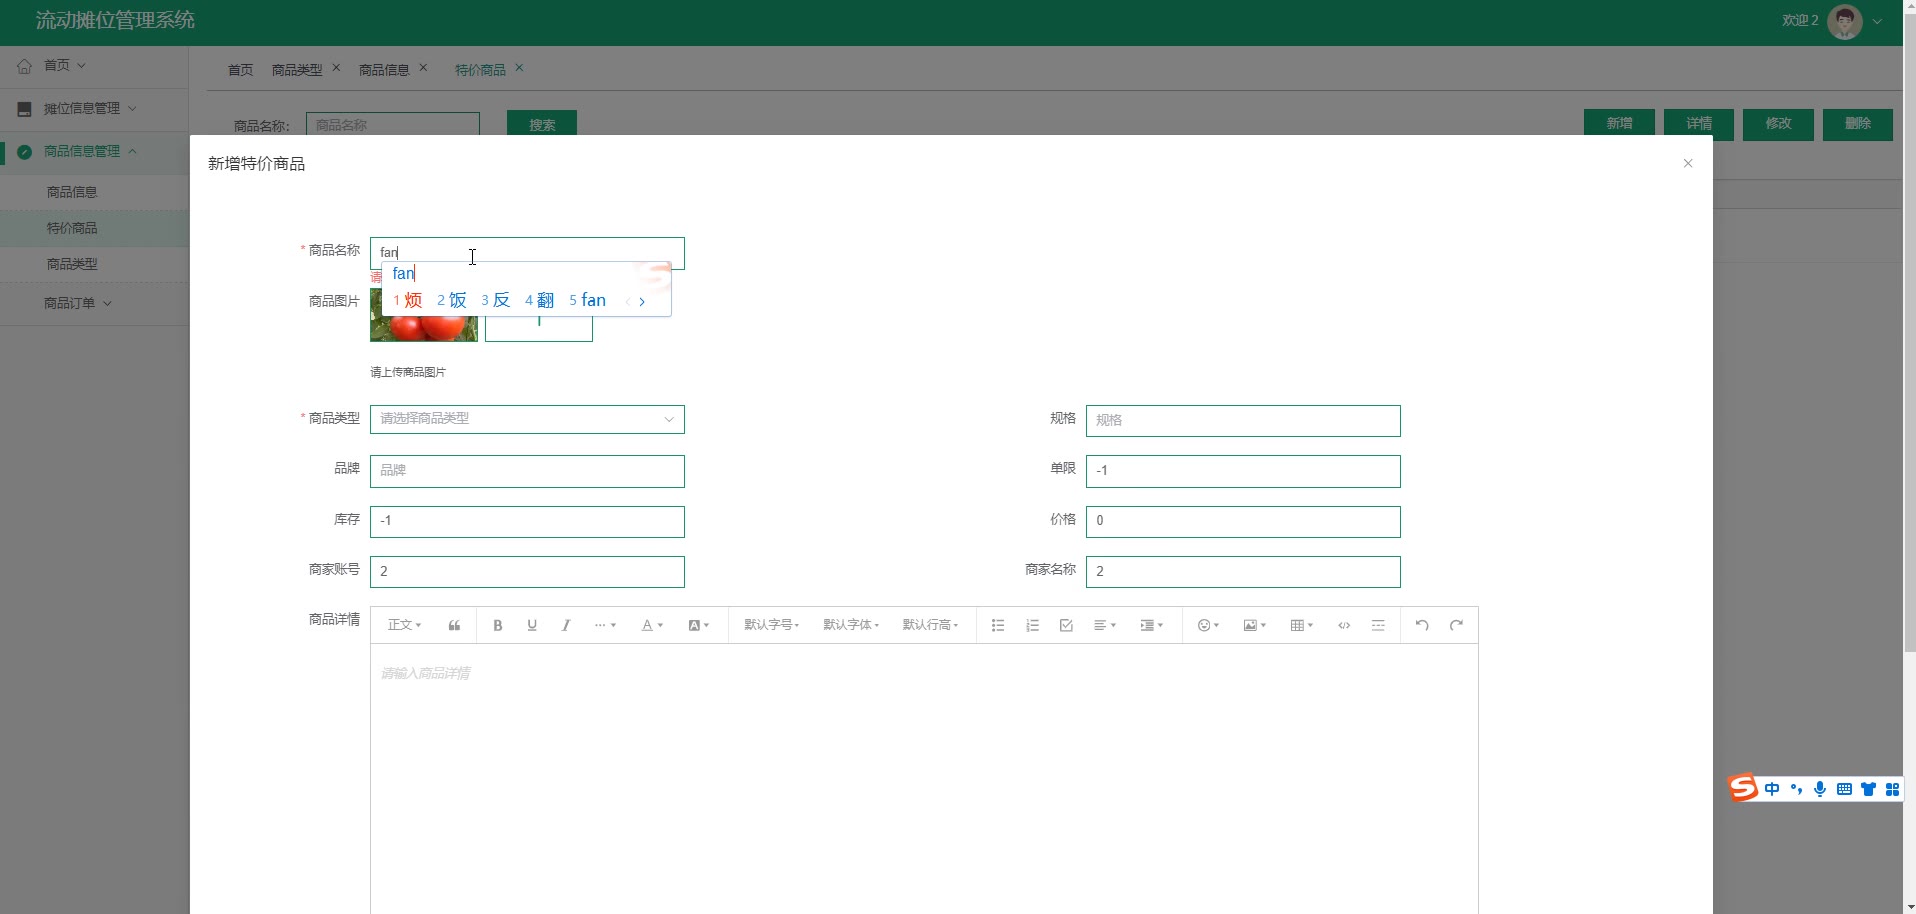Click the 商家账号 input field

pos(527,572)
